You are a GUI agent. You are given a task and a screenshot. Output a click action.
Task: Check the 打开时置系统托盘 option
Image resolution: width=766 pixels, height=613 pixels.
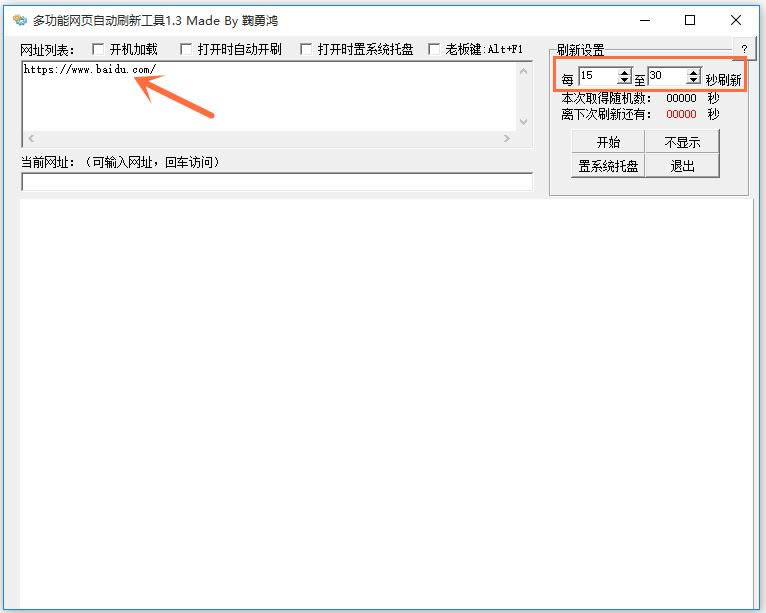306,49
